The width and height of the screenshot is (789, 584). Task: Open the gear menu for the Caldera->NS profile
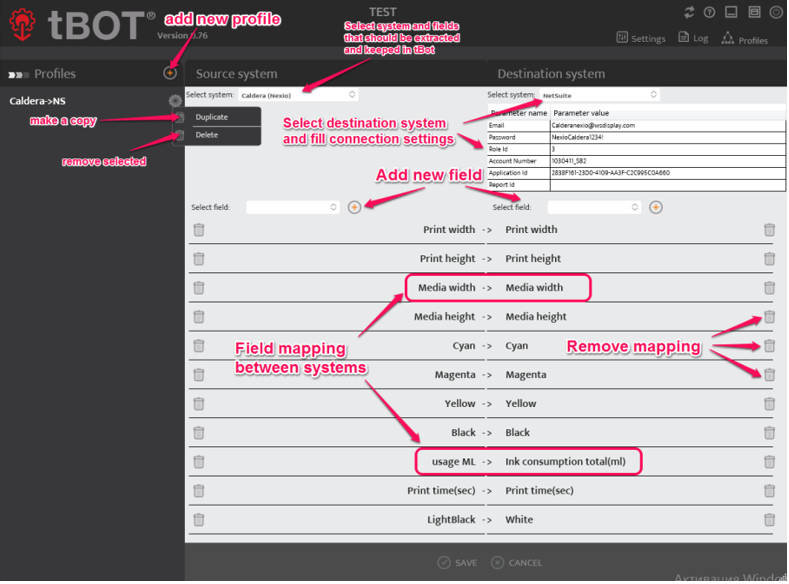click(175, 100)
